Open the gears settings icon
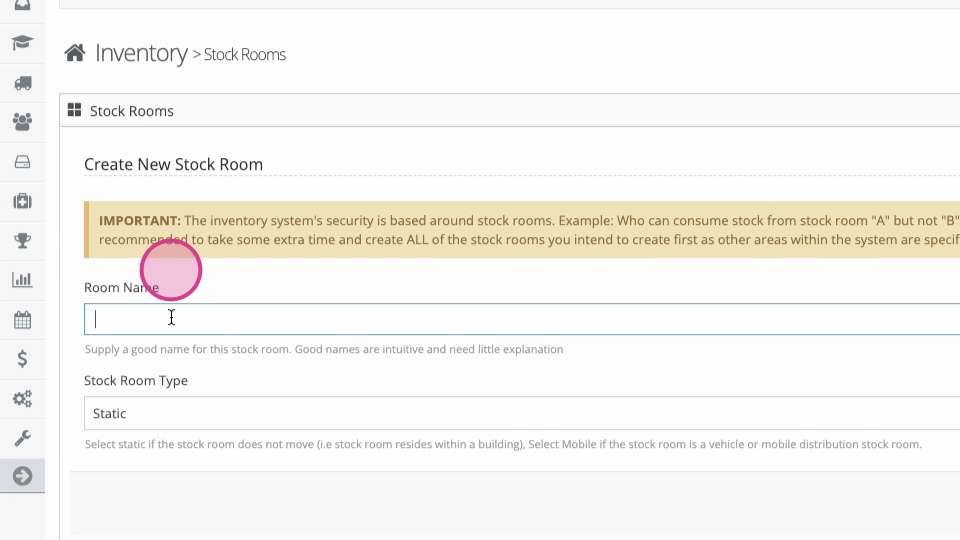This screenshot has width=960, height=540. tap(22, 399)
